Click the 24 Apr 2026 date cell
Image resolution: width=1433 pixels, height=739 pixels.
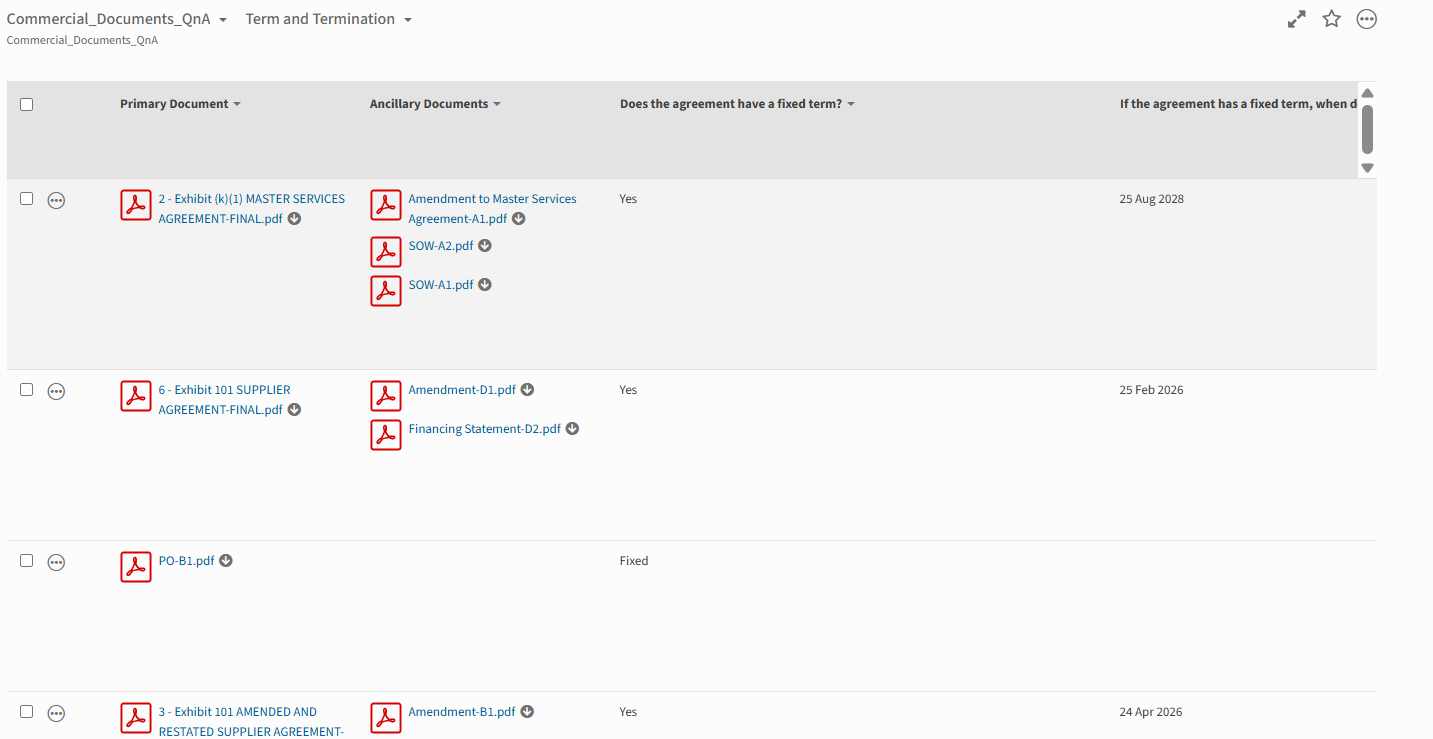(1151, 712)
